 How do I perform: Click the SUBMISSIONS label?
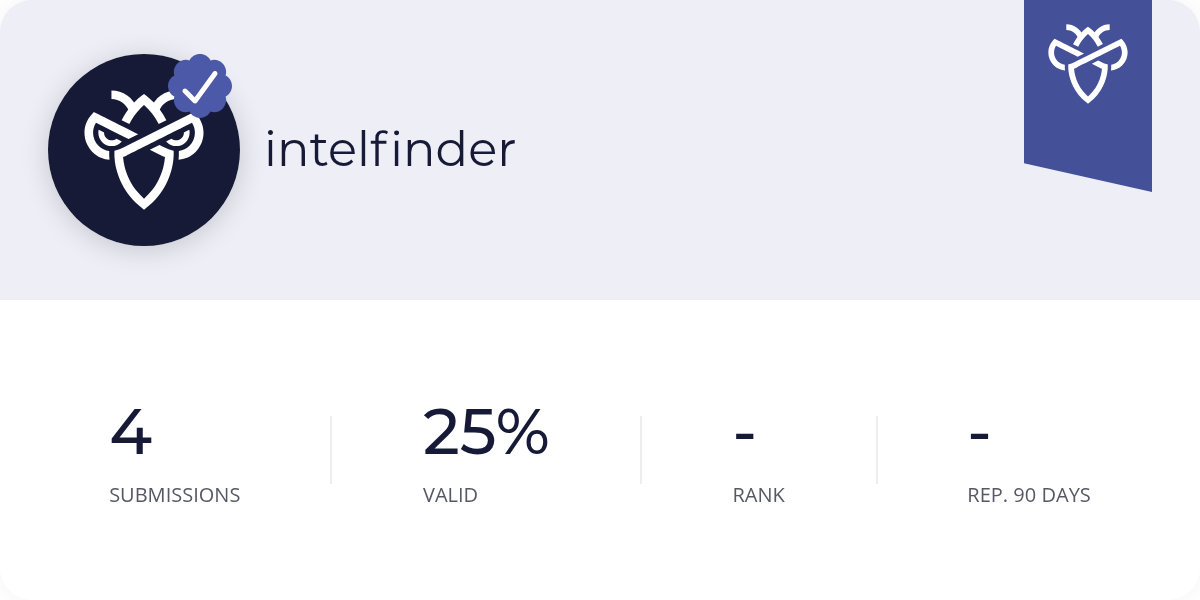[175, 495]
